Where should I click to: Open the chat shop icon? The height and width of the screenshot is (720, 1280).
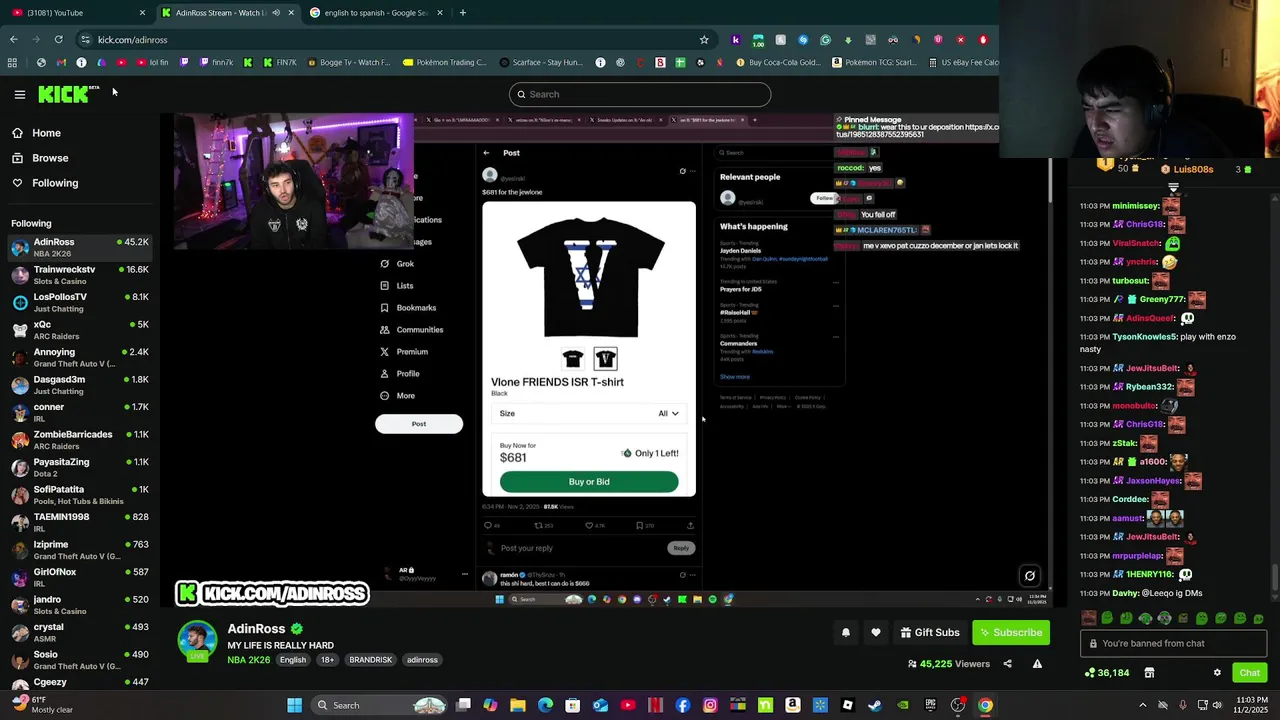coord(1149,673)
